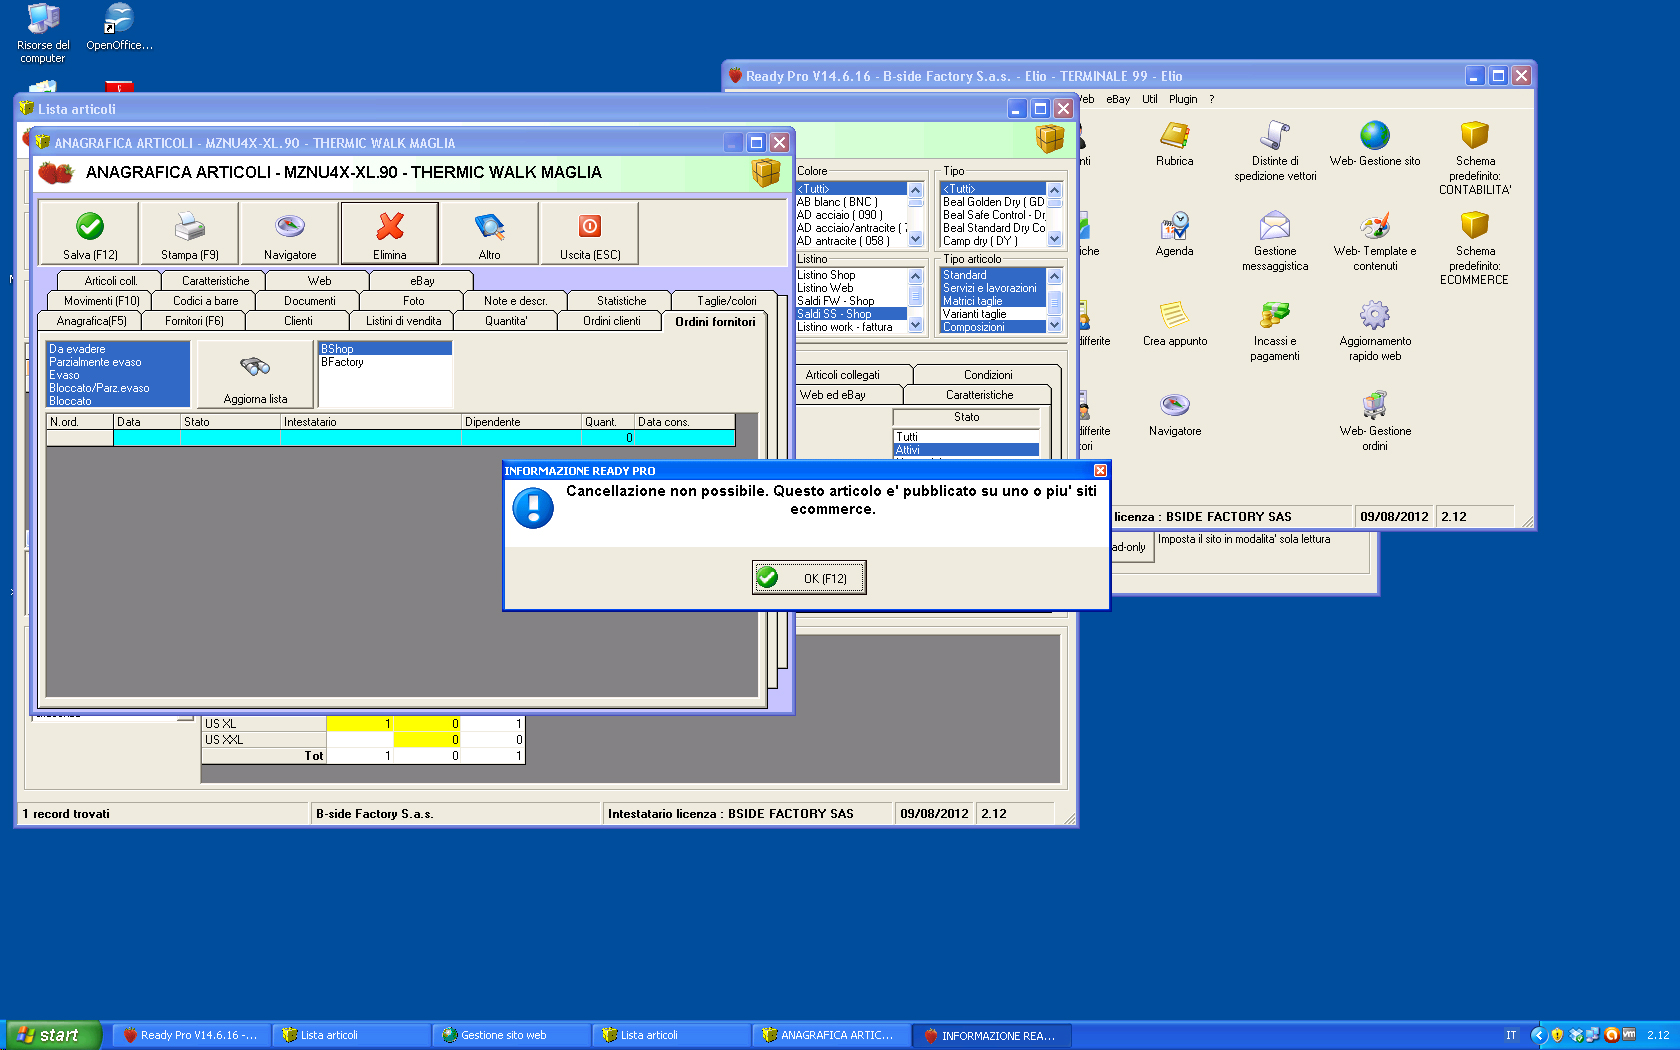Screen dimensions: 1680x1050
Task: Select 'Parzialmente evaso' order status
Action: pyautogui.click(x=118, y=362)
